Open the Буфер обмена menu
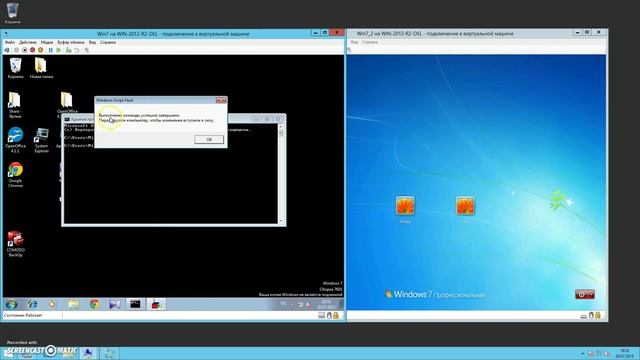This screenshot has height=360, width=640. 71,42
